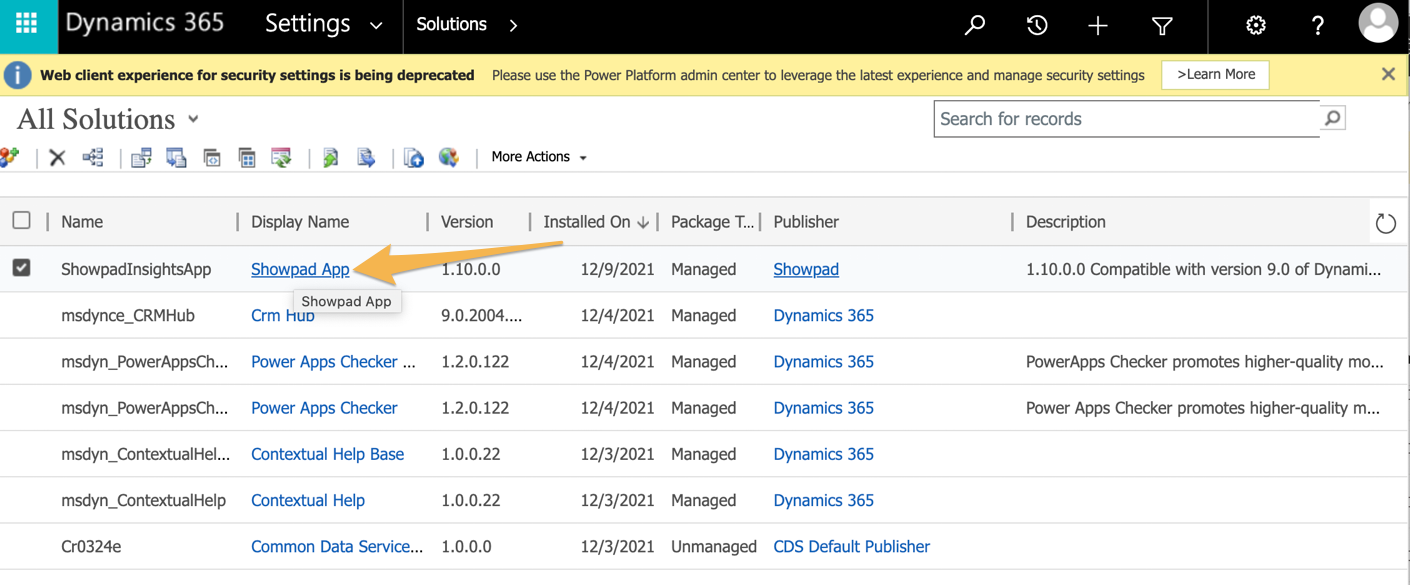Toggle the select all header checkbox
The height and width of the screenshot is (585, 1410).
coord(21,220)
